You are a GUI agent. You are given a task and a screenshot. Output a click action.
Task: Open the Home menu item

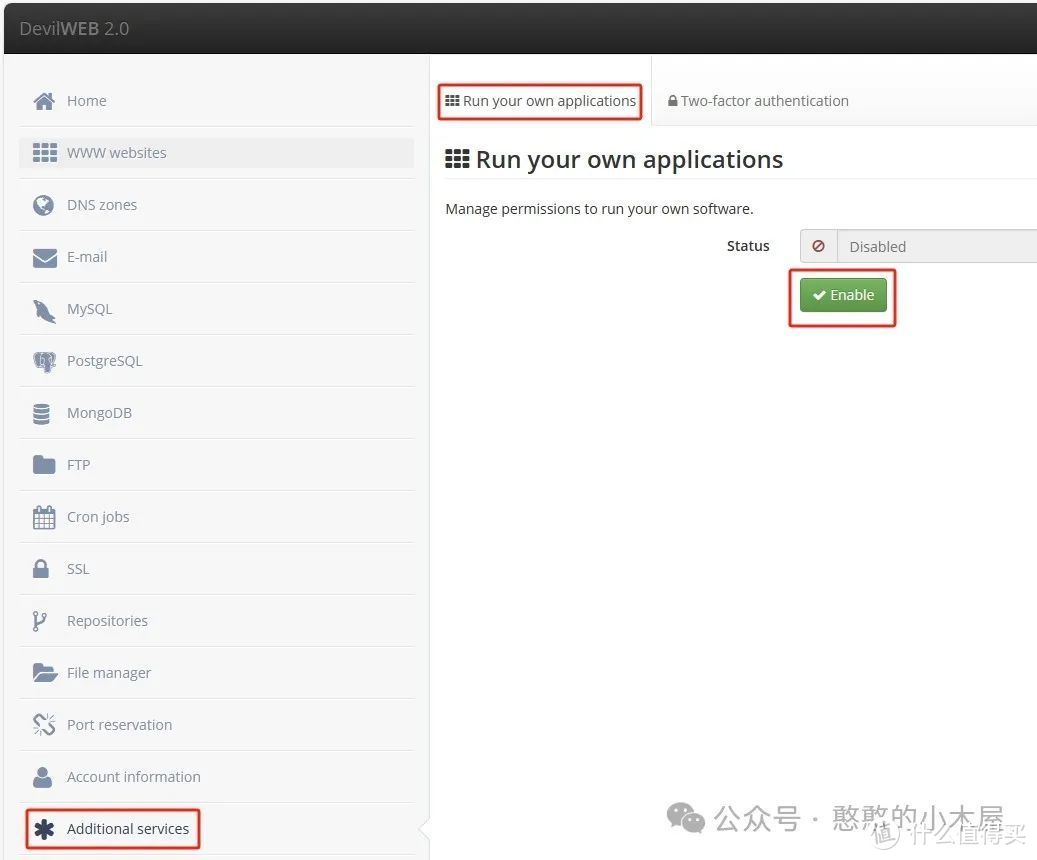216,101
